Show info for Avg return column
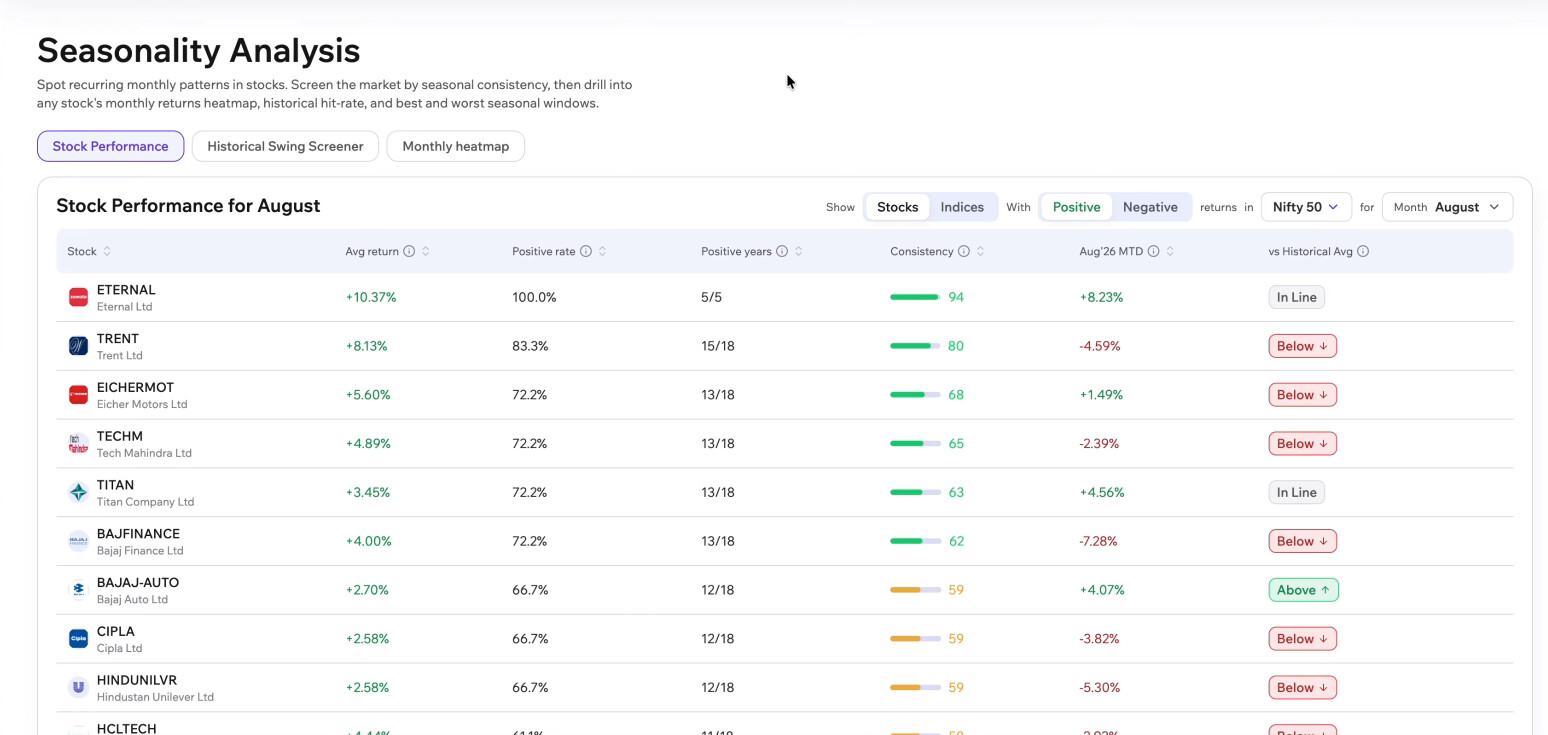 pyautogui.click(x=409, y=251)
